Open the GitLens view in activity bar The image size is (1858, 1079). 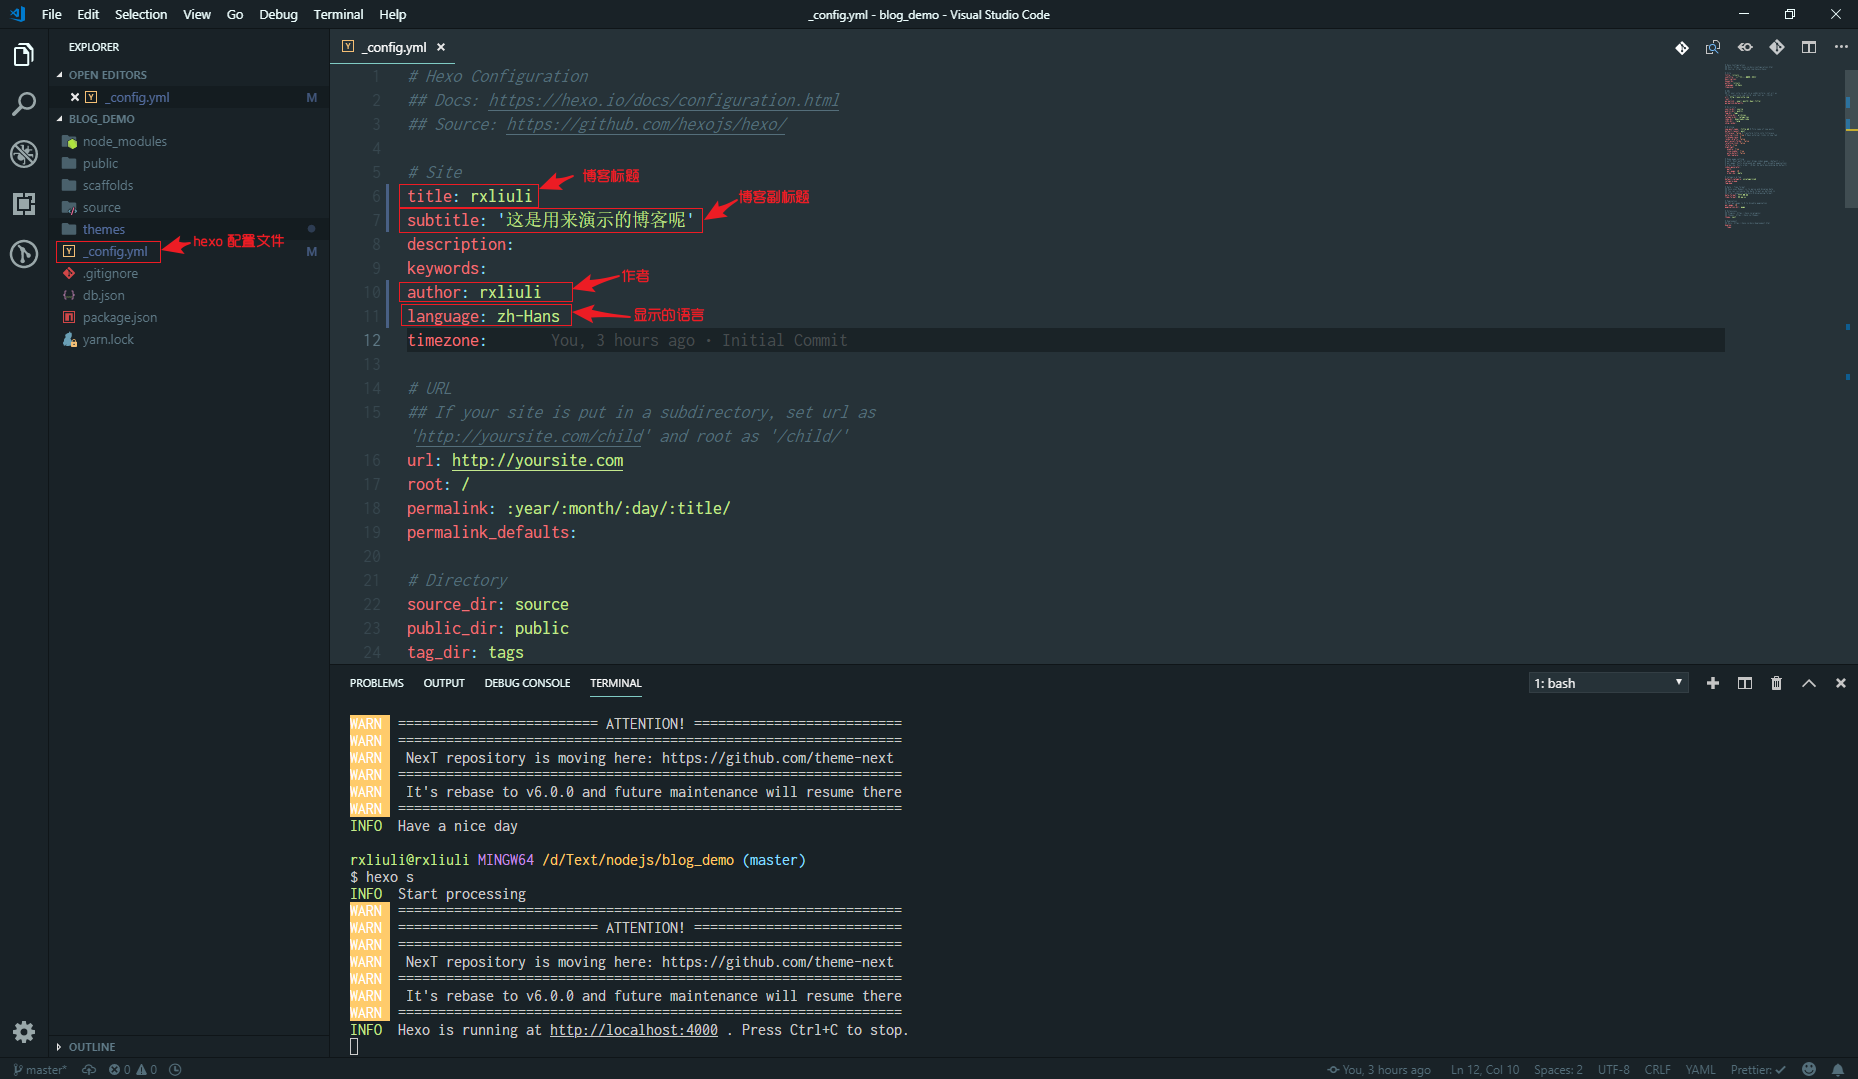tap(24, 254)
